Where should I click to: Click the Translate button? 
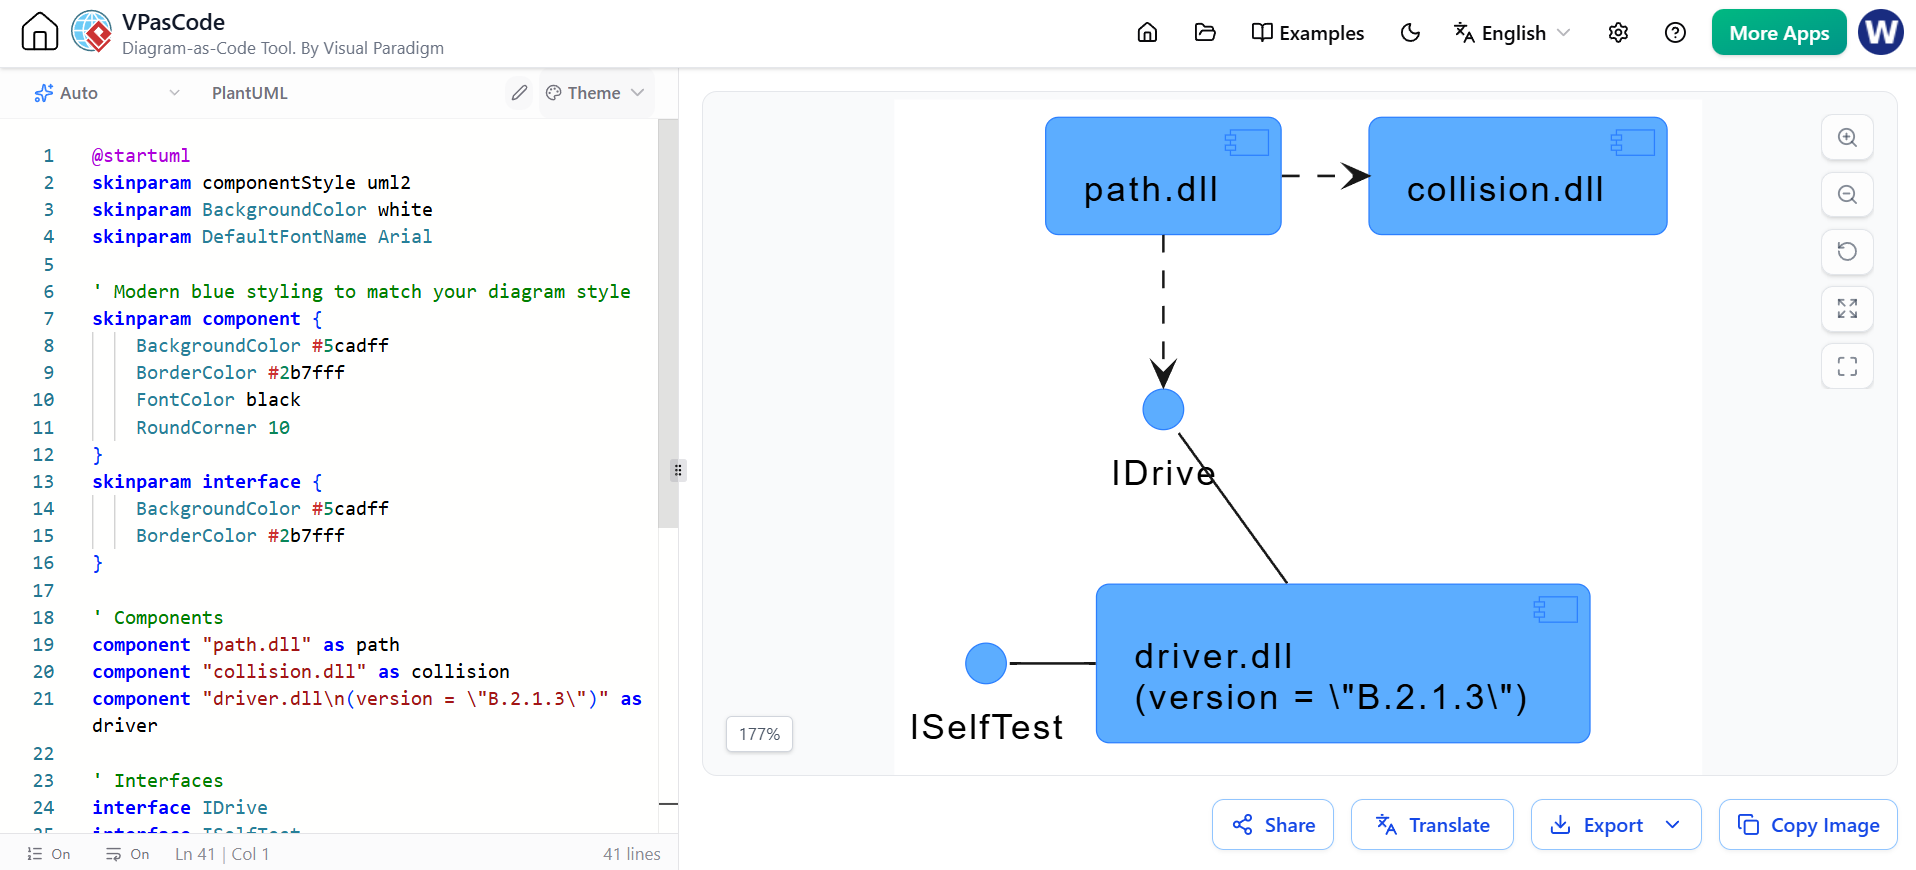pyautogui.click(x=1432, y=825)
